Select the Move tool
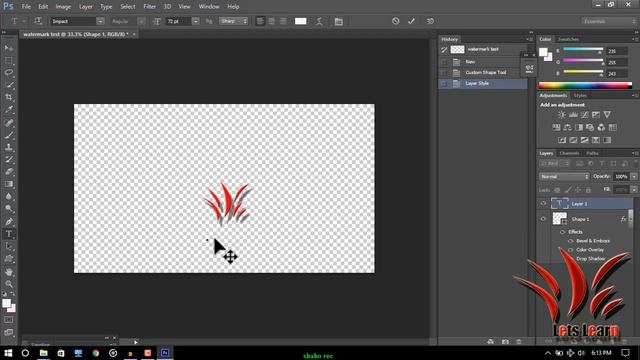Screen dimensions: 640x360 click(x=9, y=48)
